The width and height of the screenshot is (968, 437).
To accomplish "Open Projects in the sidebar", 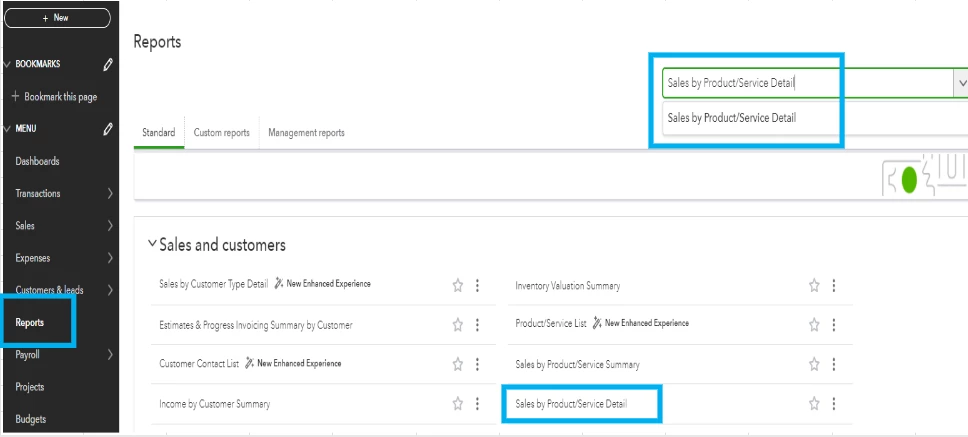I will (30, 387).
